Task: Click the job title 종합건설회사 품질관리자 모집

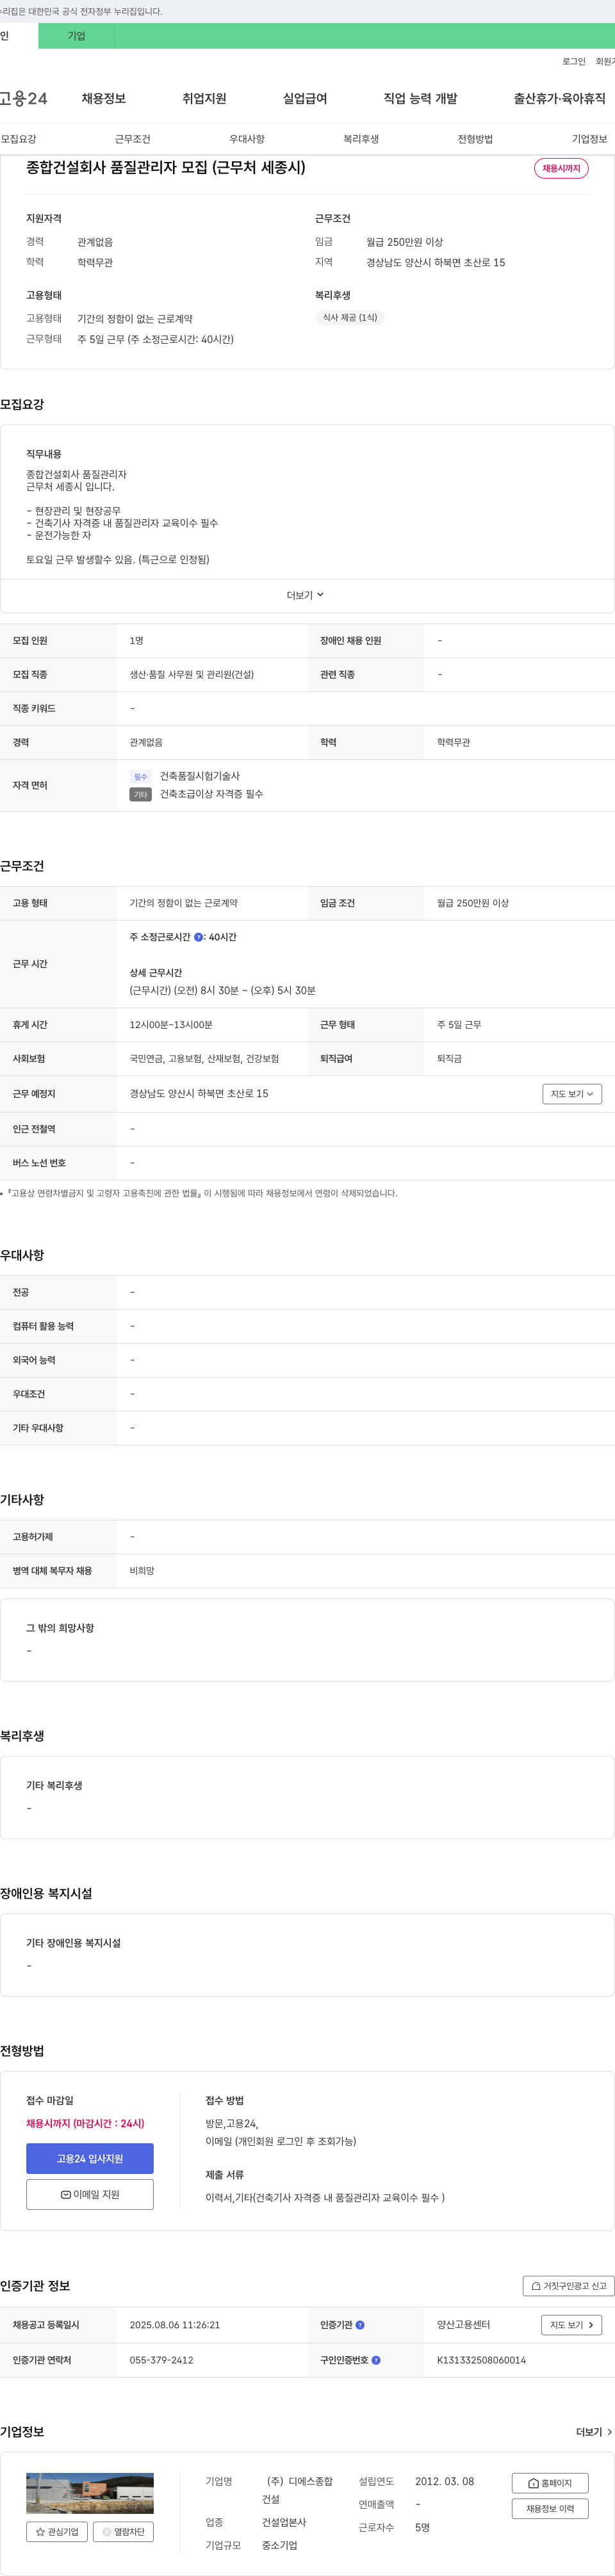Action: pyautogui.click(x=166, y=167)
